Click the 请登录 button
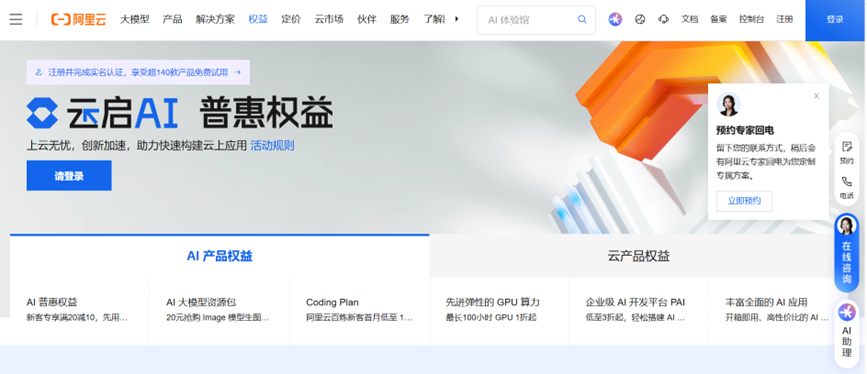The image size is (867, 374). click(x=69, y=176)
